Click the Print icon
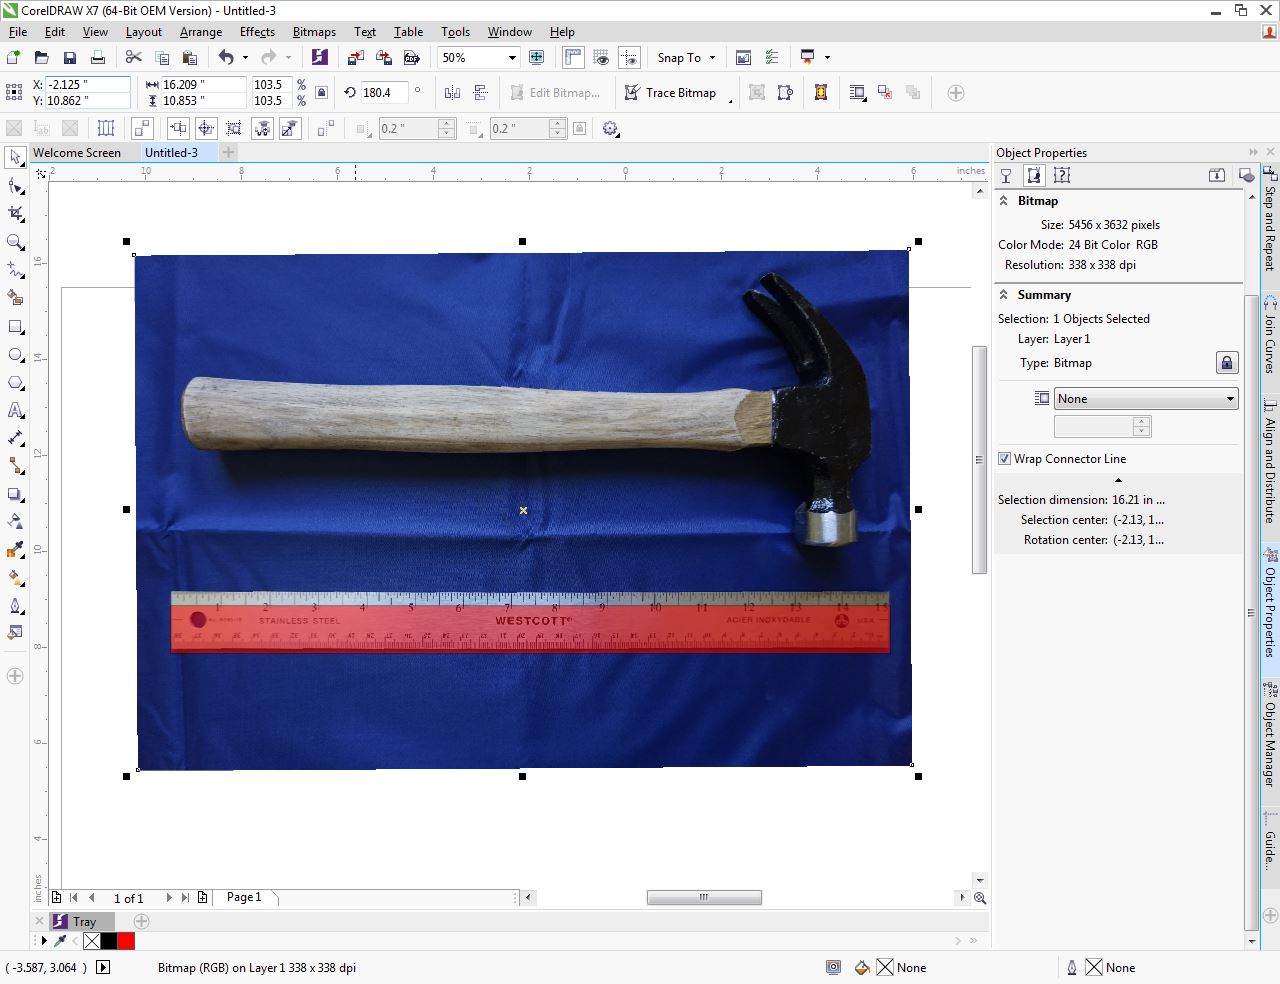Viewport: 1280px width, 984px height. coord(98,58)
